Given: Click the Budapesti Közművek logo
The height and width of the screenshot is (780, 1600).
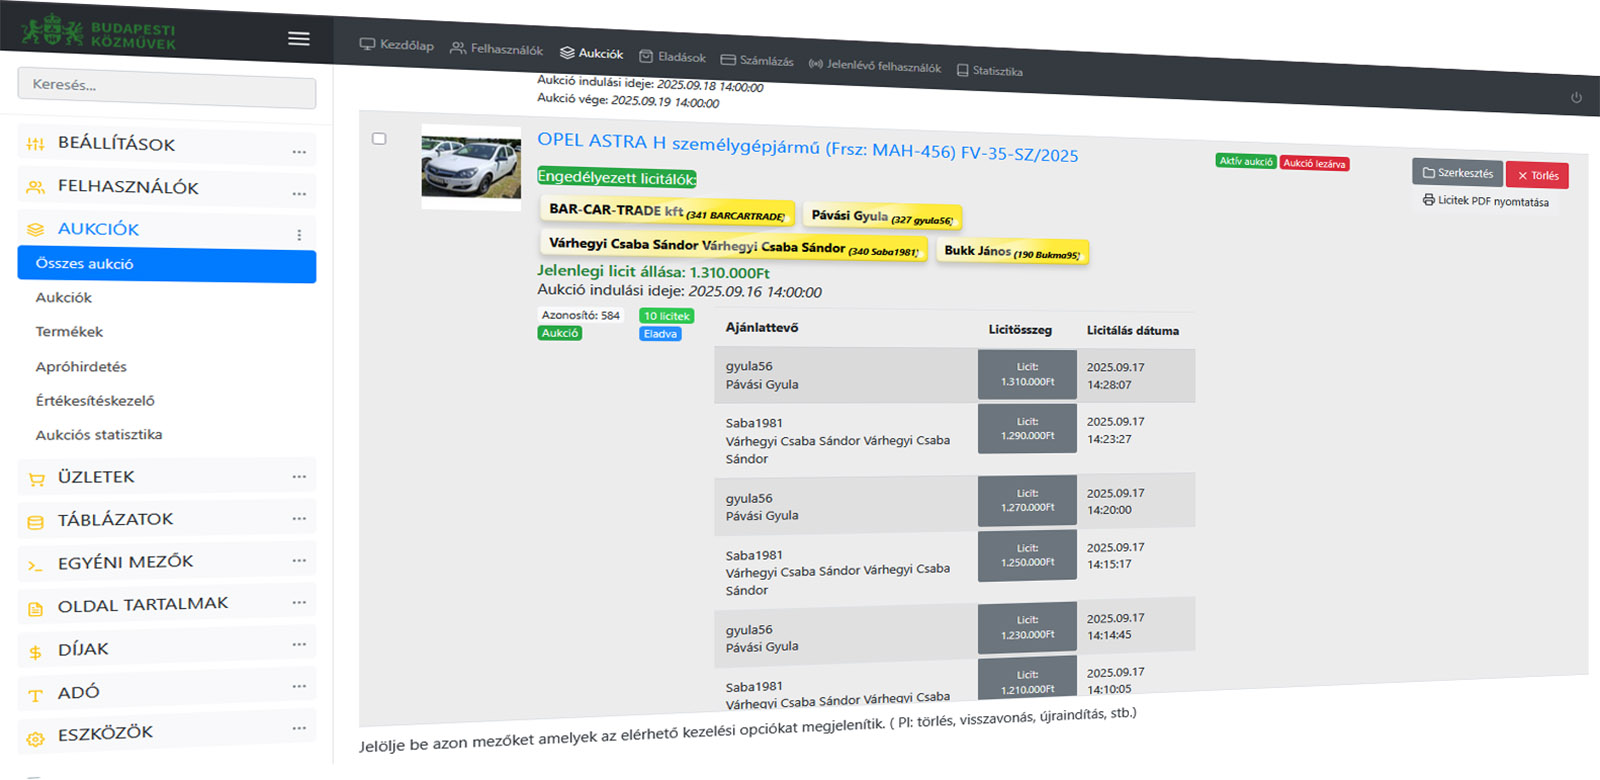Looking at the screenshot, I should [x=98, y=33].
